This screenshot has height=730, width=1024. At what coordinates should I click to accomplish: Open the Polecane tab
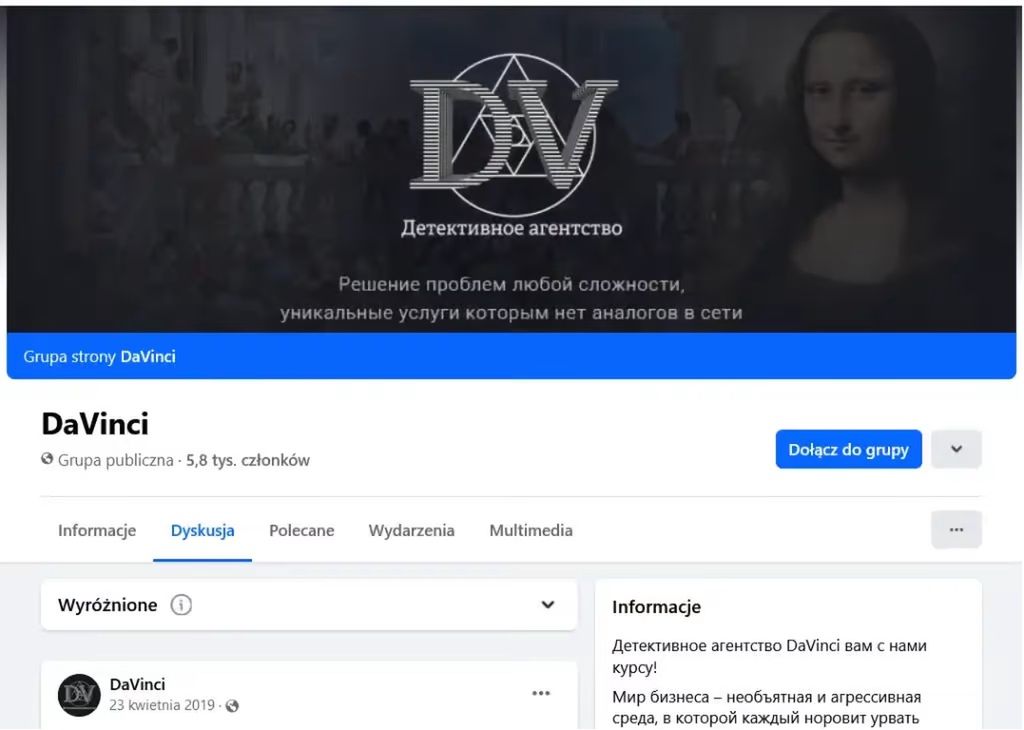click(x=302, y=530)
